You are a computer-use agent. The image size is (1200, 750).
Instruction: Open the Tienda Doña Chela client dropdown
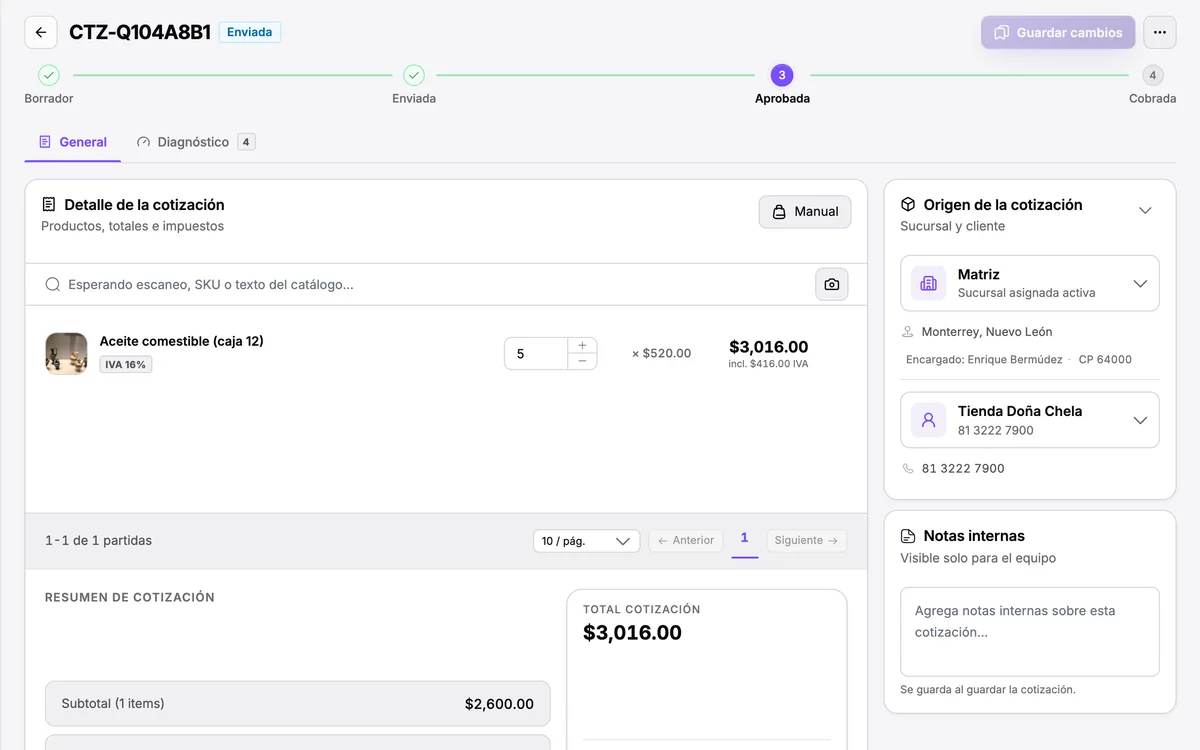pyautogui.click(x=1030, y=420)
